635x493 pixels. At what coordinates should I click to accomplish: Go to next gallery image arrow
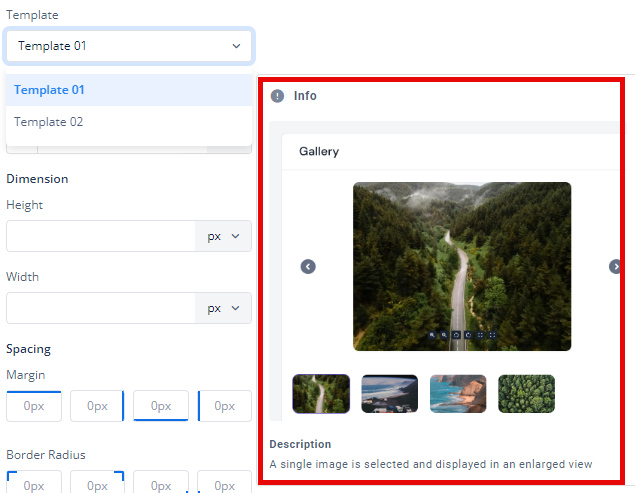pos(615,267)
